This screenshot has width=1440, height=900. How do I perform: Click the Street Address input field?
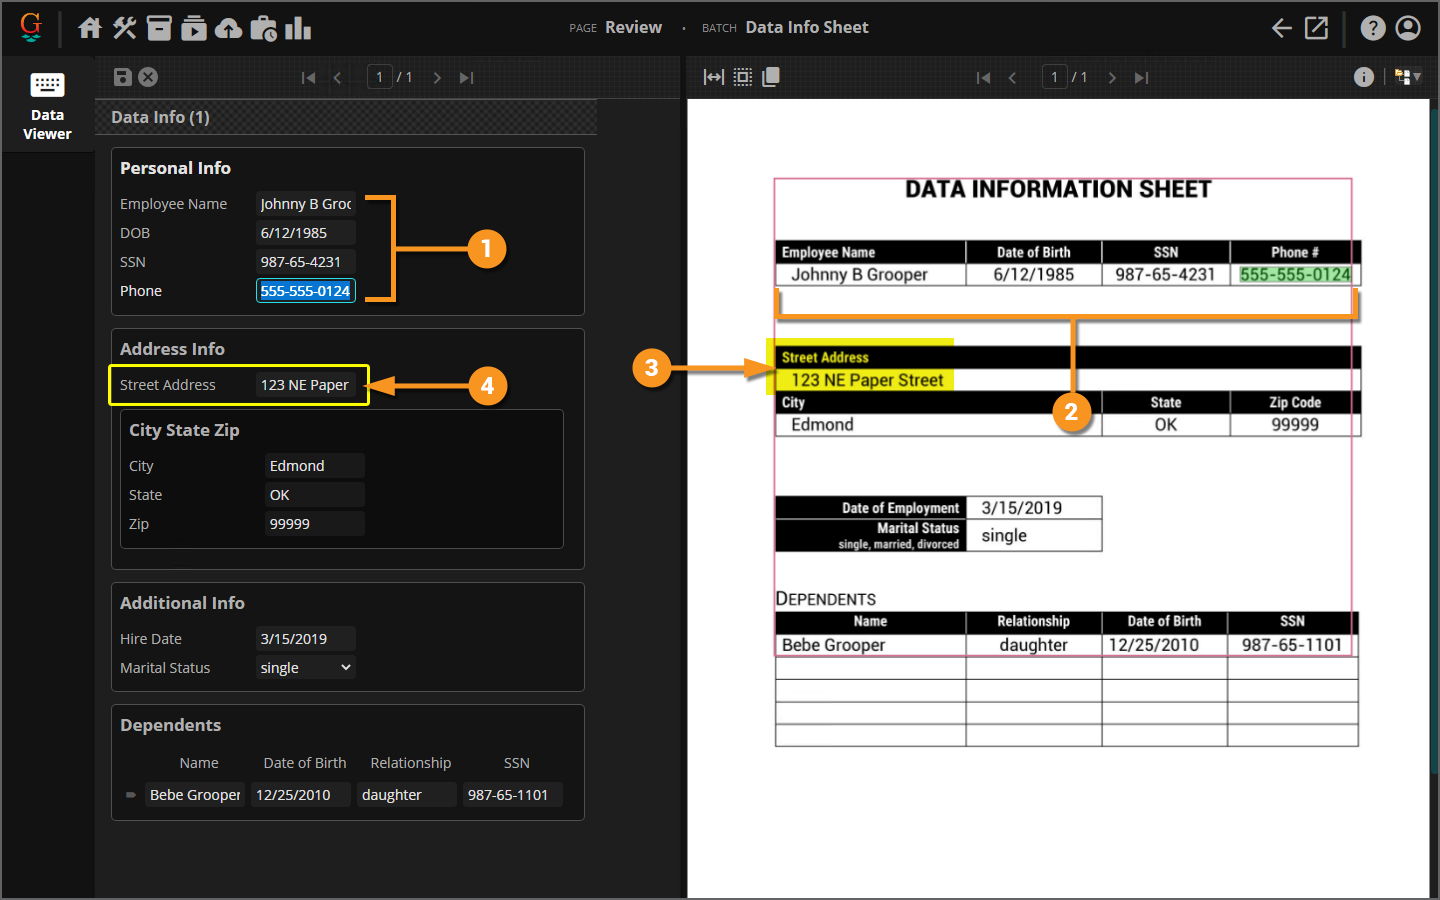(306, 385)
